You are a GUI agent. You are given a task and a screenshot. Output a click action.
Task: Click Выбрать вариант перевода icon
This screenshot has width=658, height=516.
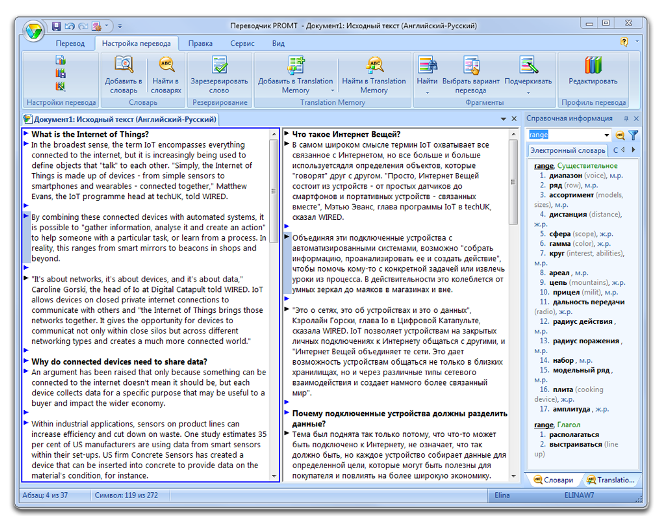(471, 65)
